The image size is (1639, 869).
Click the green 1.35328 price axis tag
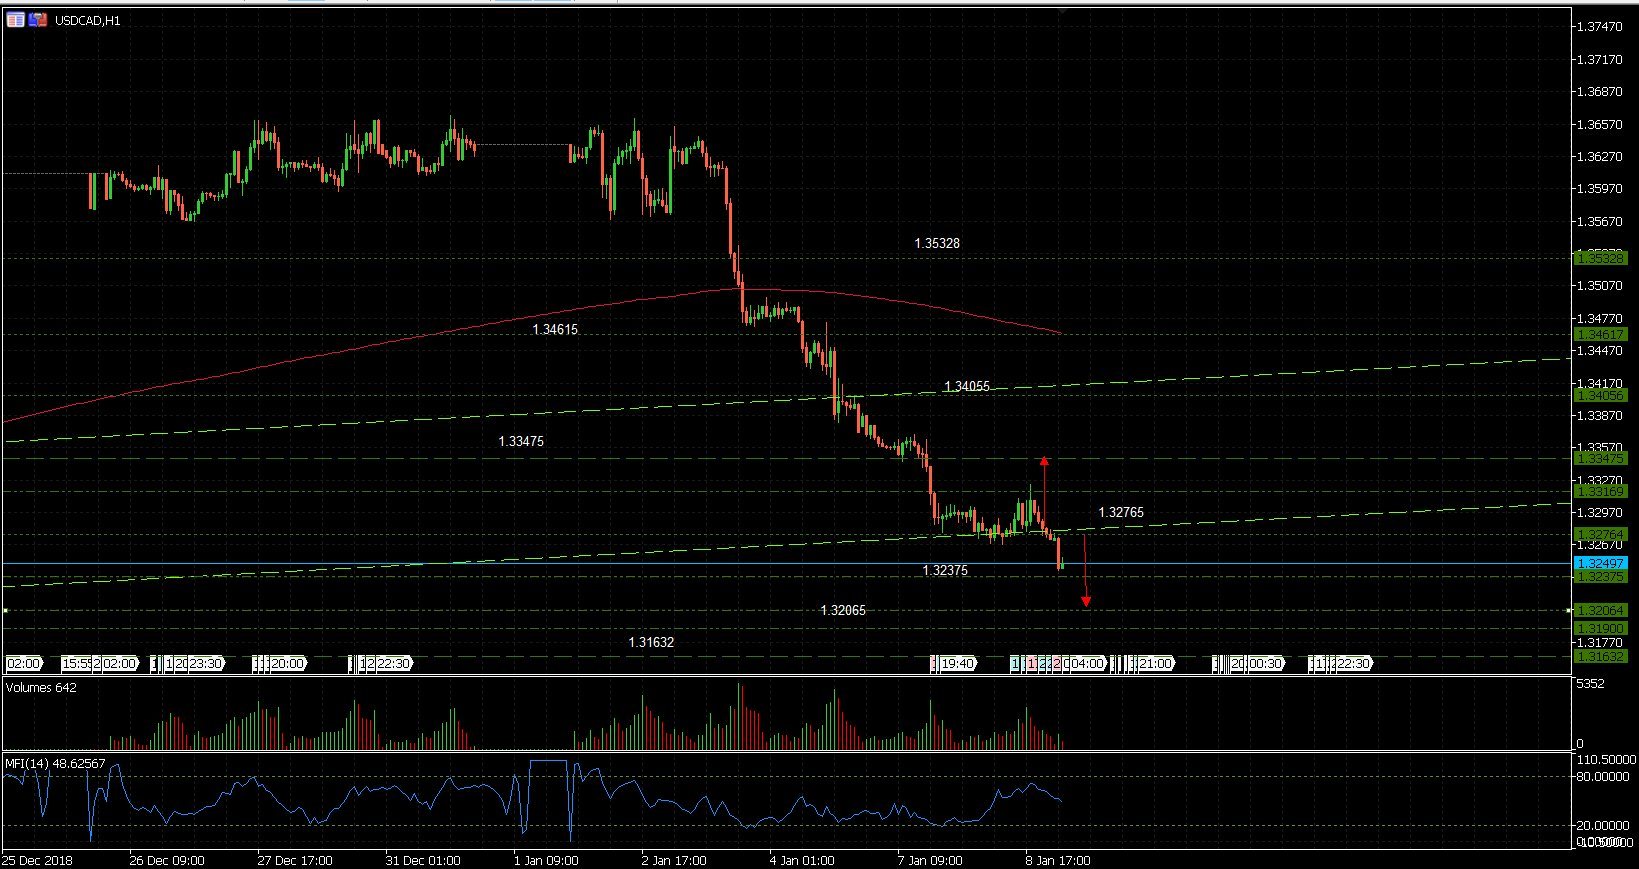1601,258
